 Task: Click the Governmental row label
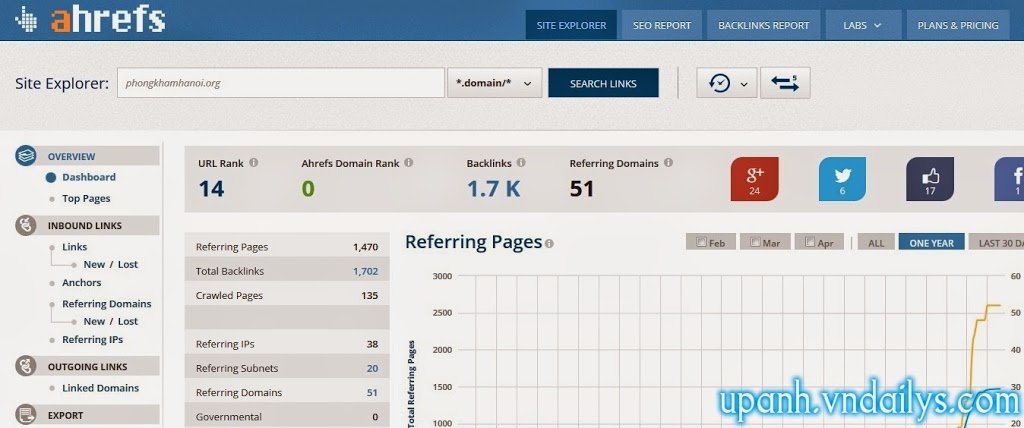point(229,417)
